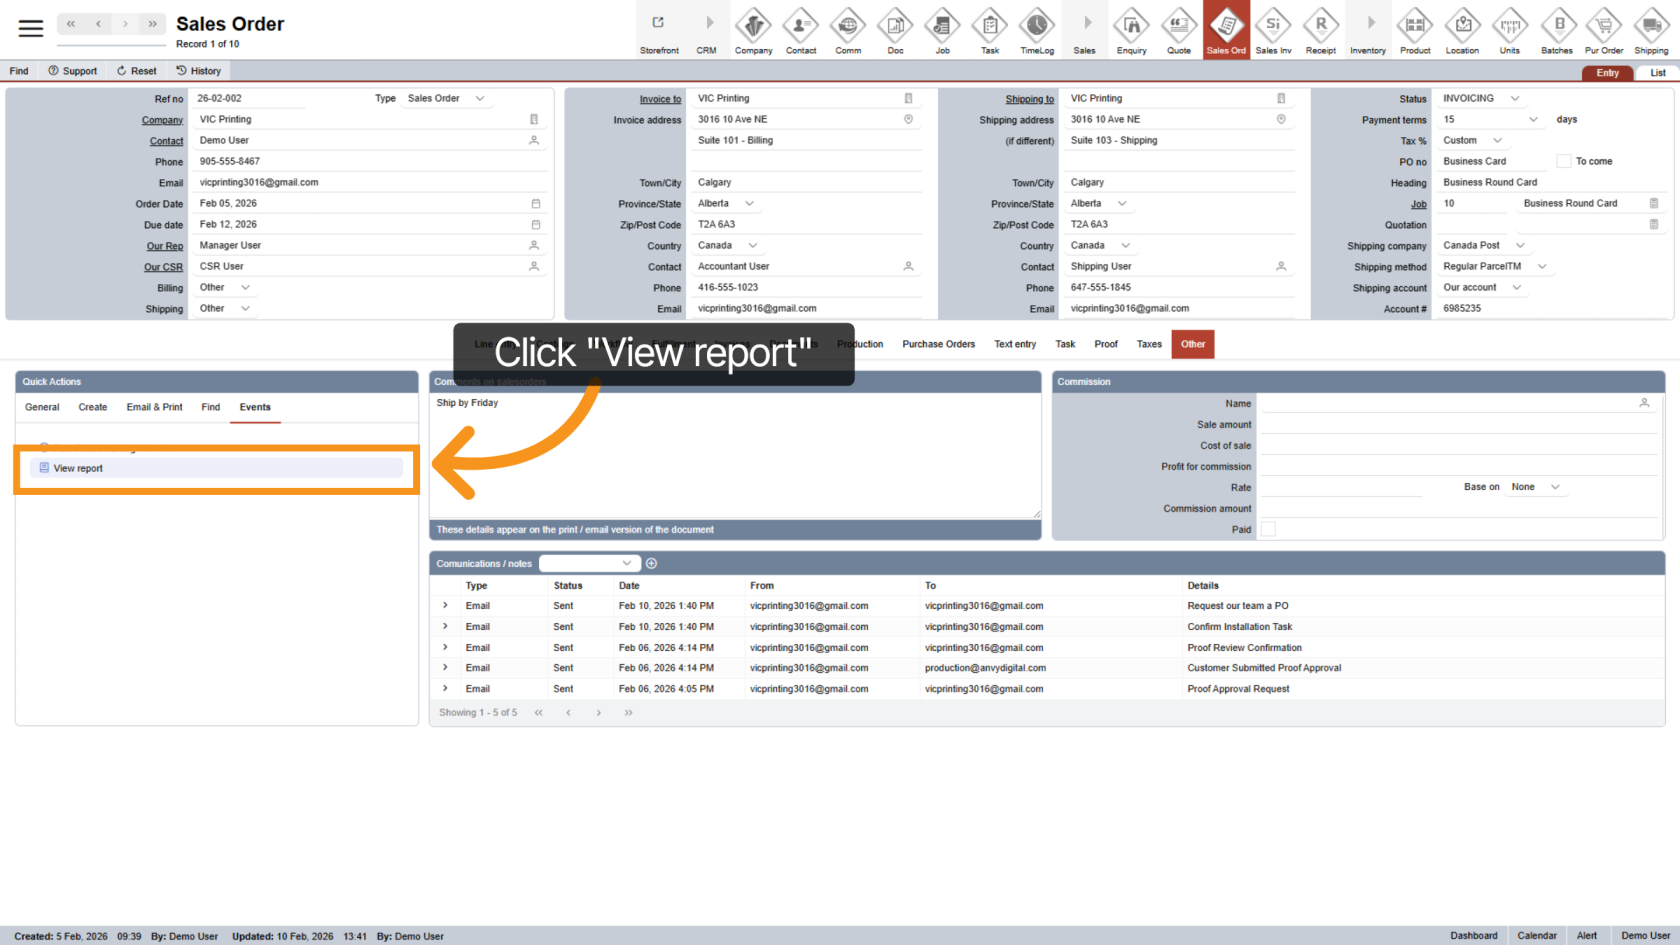Open the Product module
The height and width of the screenshot is (945, 1680).
(1415, 30)
